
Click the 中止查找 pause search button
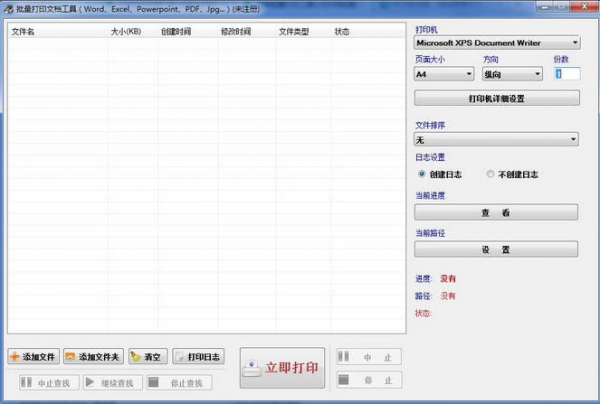click(x=49, y=382)
